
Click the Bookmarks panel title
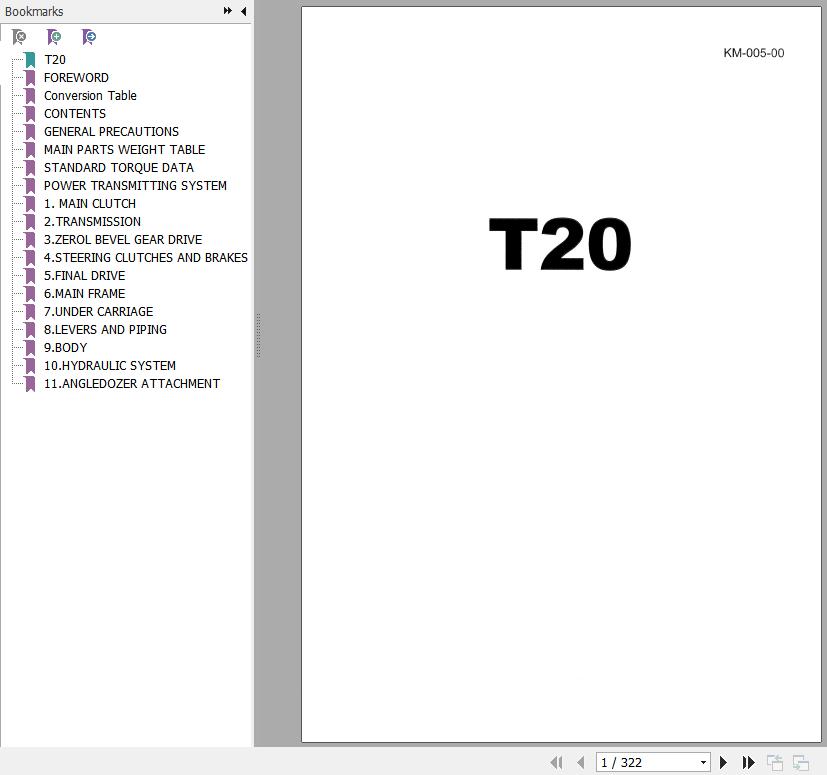pos(34,11)
